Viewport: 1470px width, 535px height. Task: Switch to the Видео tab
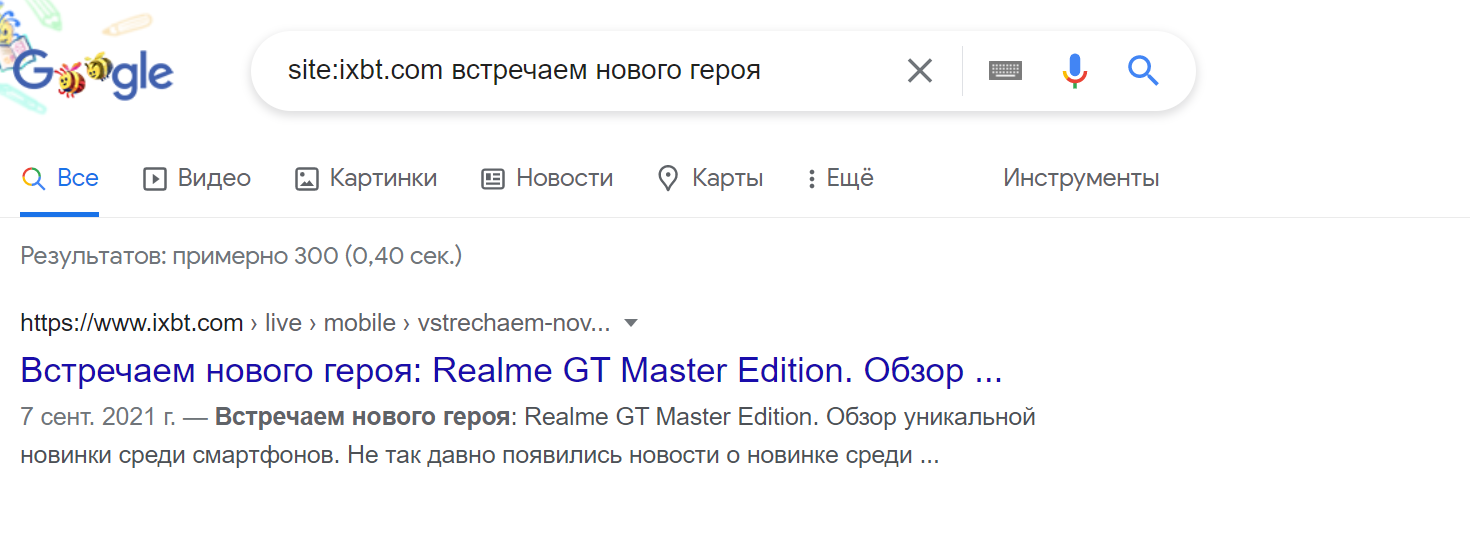pyautogui.click(x=214, y=179)
